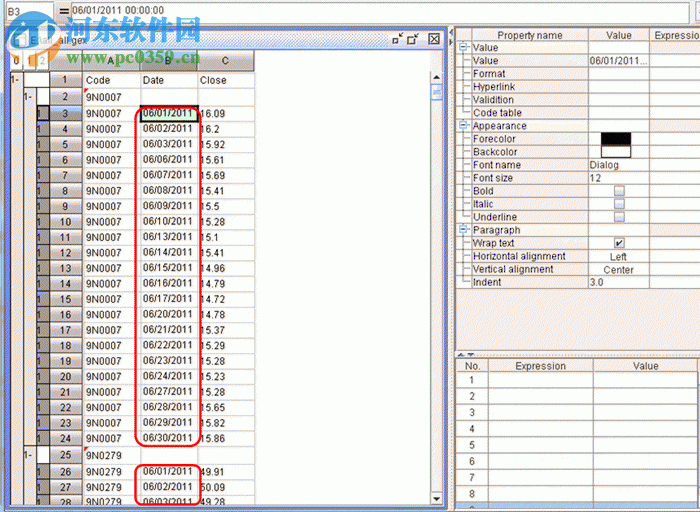This screenshot has height=512, width=700.
Task: Select row header 24
Action: click(65, 438)
